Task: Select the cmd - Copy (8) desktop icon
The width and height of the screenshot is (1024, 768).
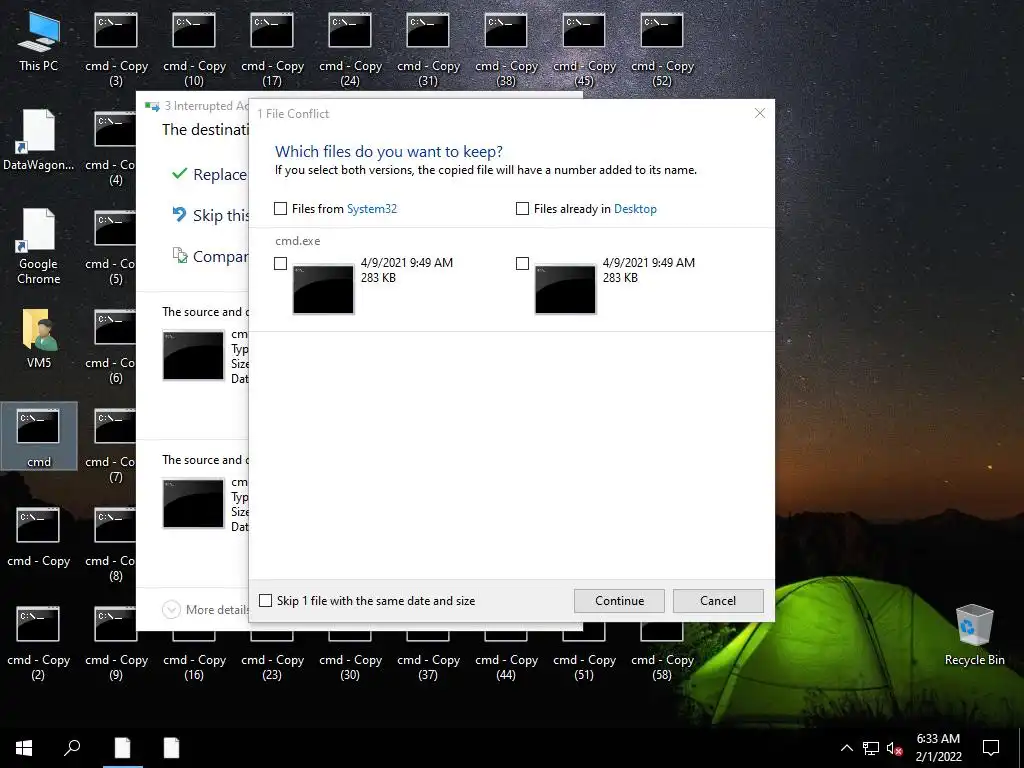Action: click(111, 545)
